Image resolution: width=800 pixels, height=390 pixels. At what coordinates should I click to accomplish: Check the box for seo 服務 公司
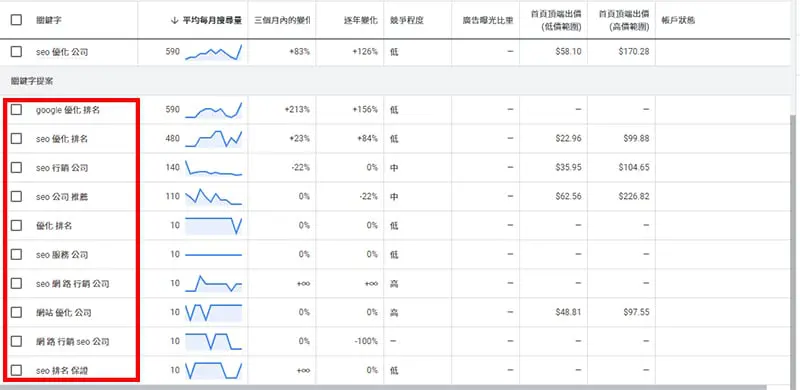click(x=16, y=254)
